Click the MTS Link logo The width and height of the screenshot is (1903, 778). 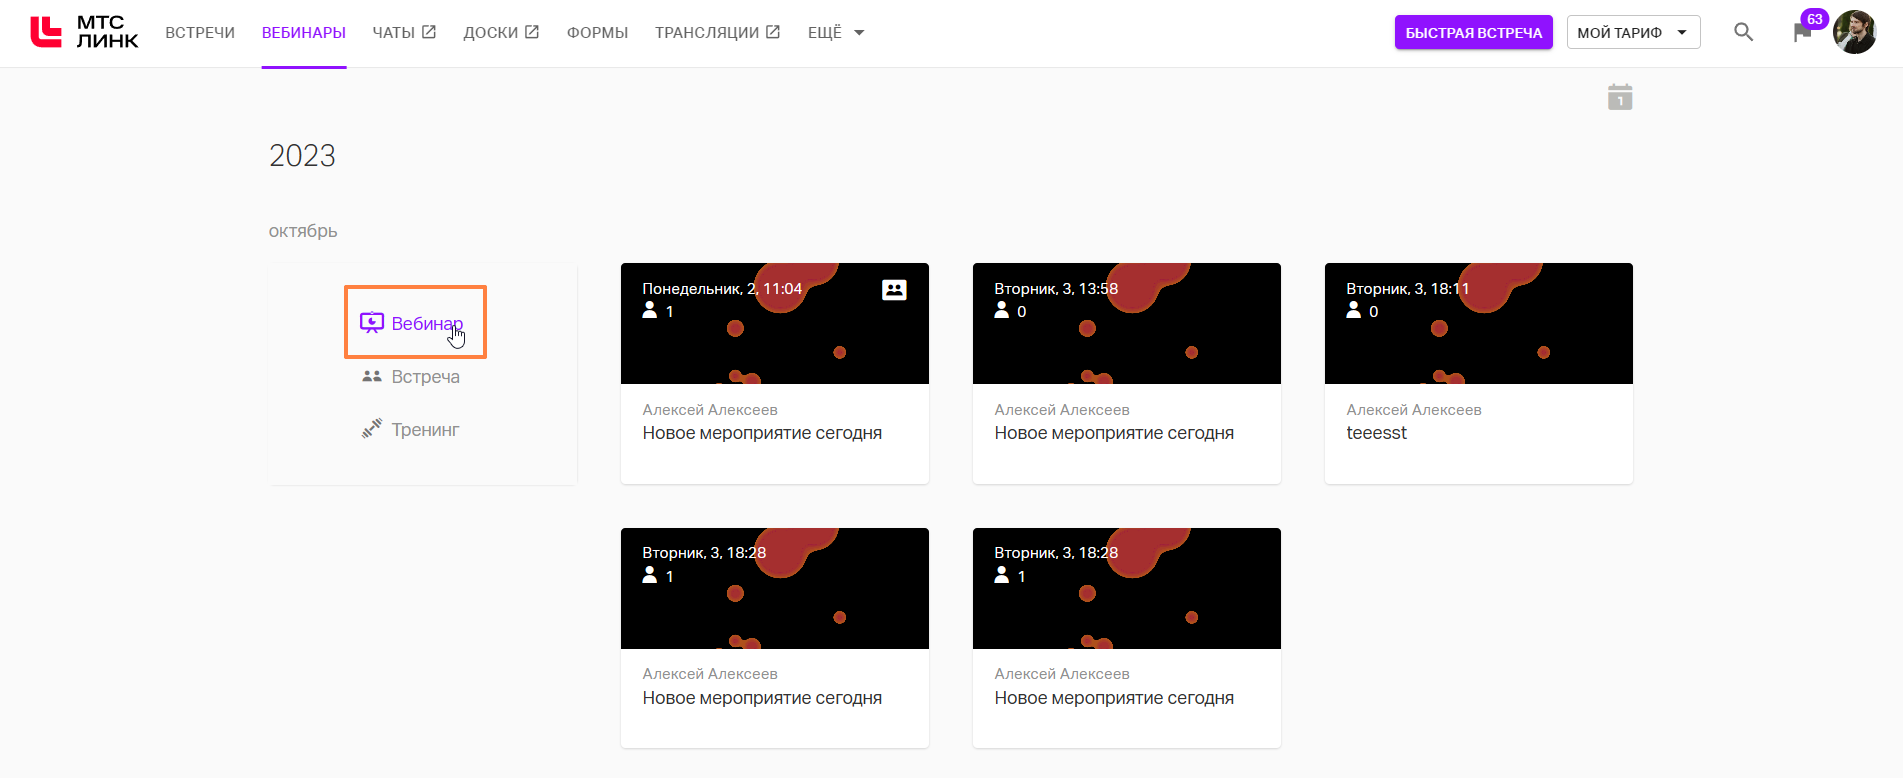(84, 32)
